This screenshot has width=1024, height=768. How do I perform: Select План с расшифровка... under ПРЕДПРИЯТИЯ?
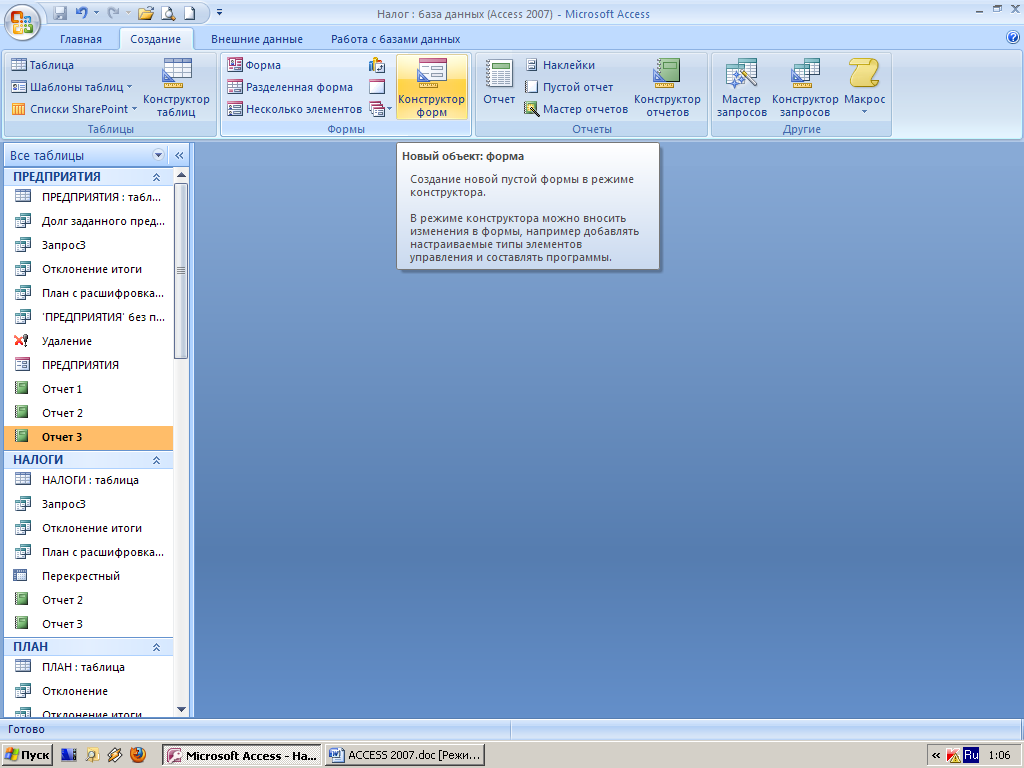[x=88, y=293]
